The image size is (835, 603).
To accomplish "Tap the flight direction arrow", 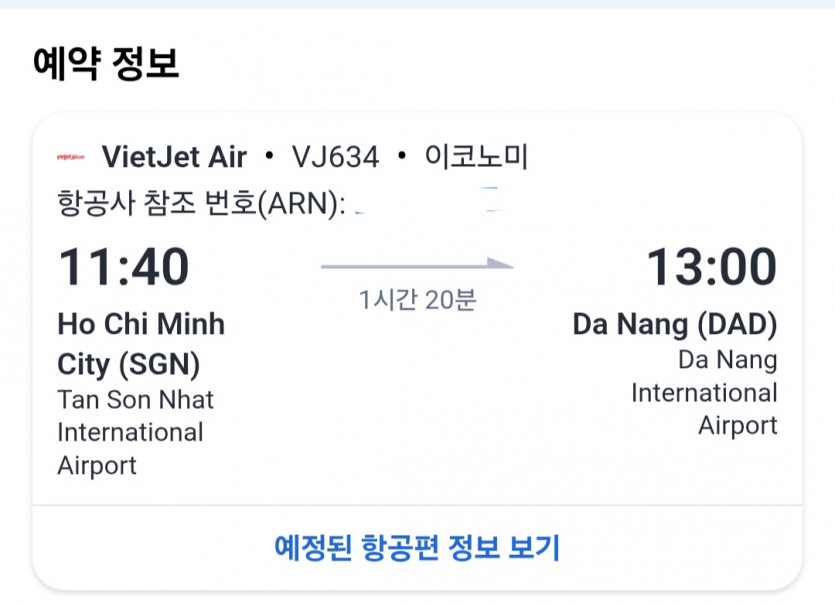I will [x=416, y=265].
